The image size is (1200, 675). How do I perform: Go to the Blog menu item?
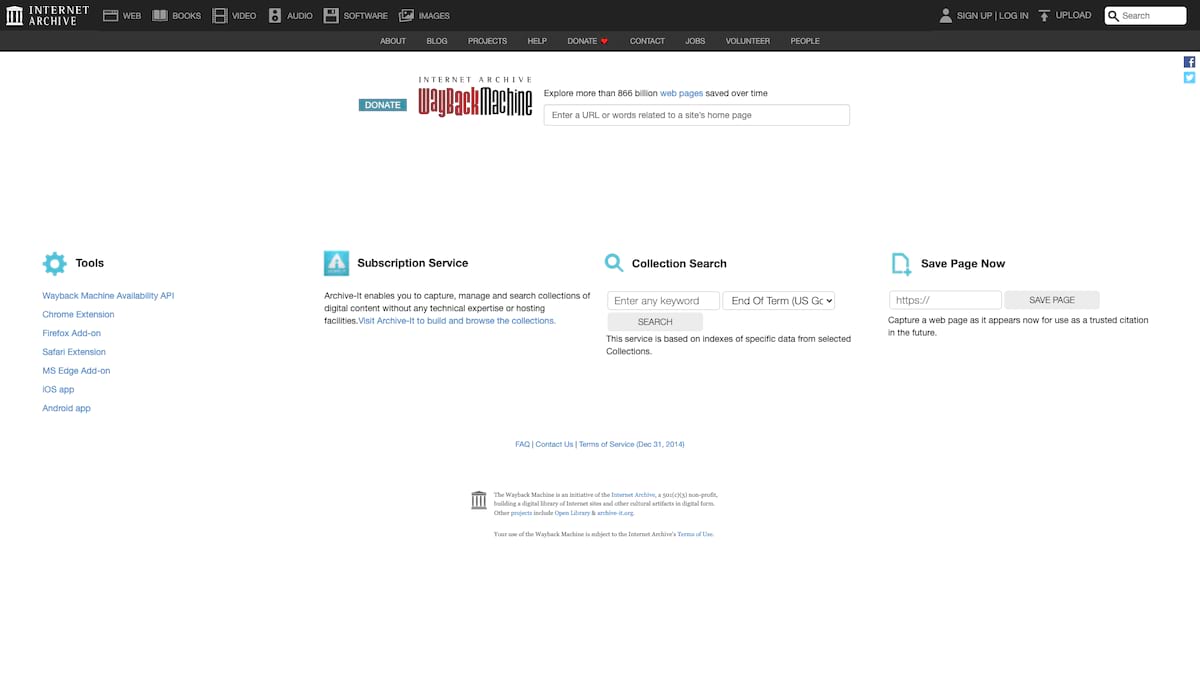coord(437,41)
